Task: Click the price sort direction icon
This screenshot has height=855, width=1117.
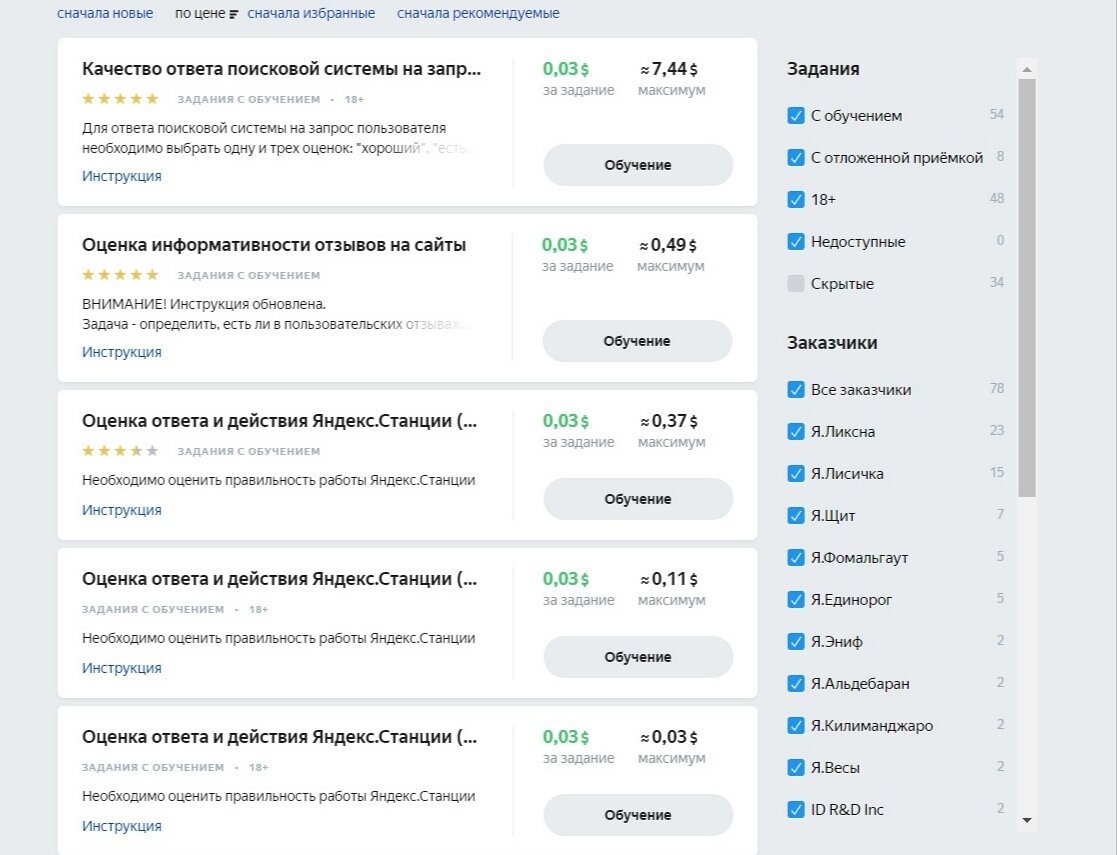Action: (233, 14)
